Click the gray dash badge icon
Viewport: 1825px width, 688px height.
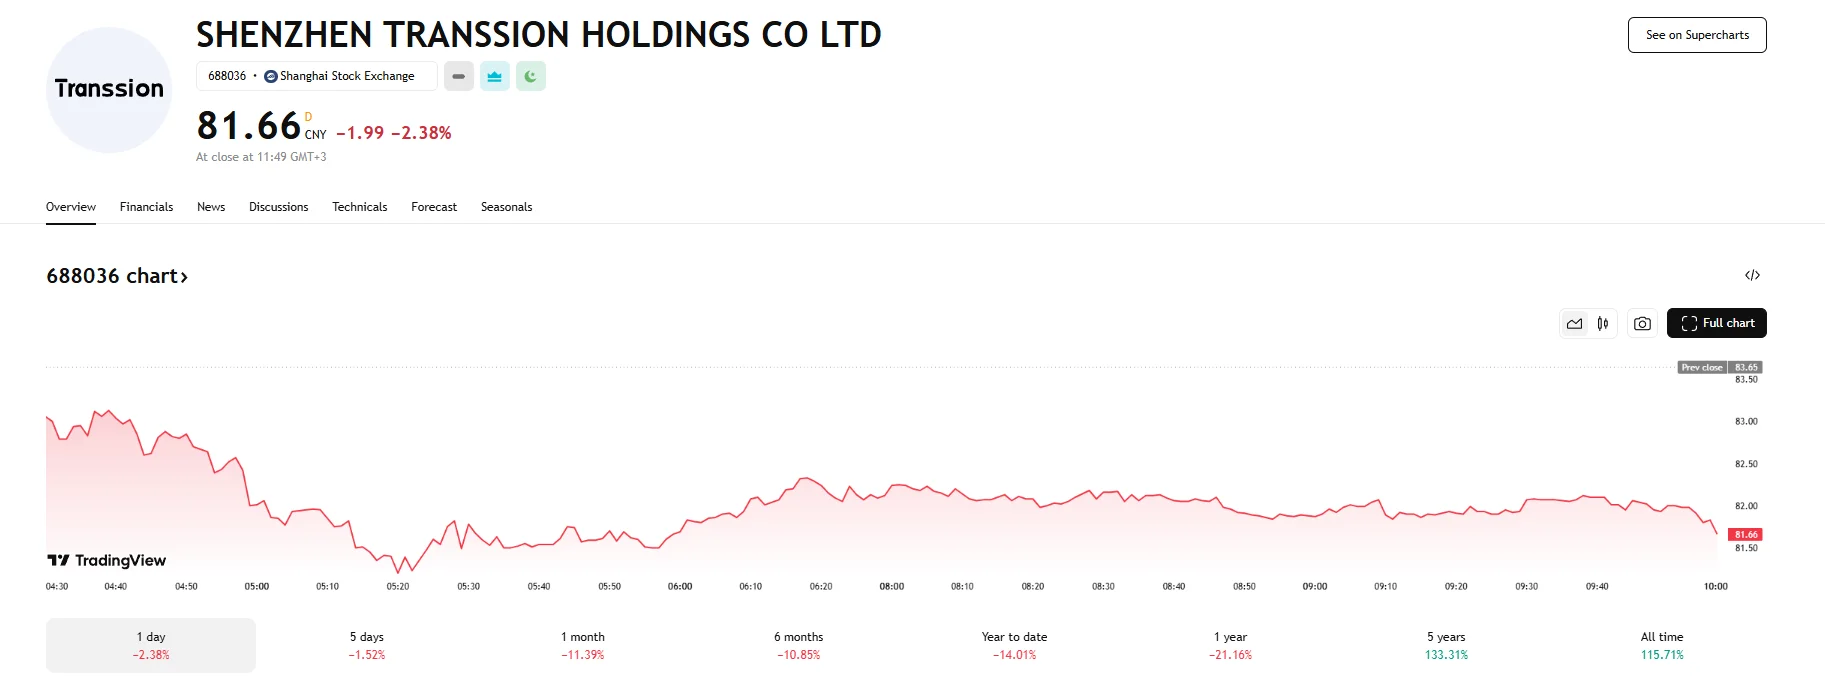click(459, 76)
